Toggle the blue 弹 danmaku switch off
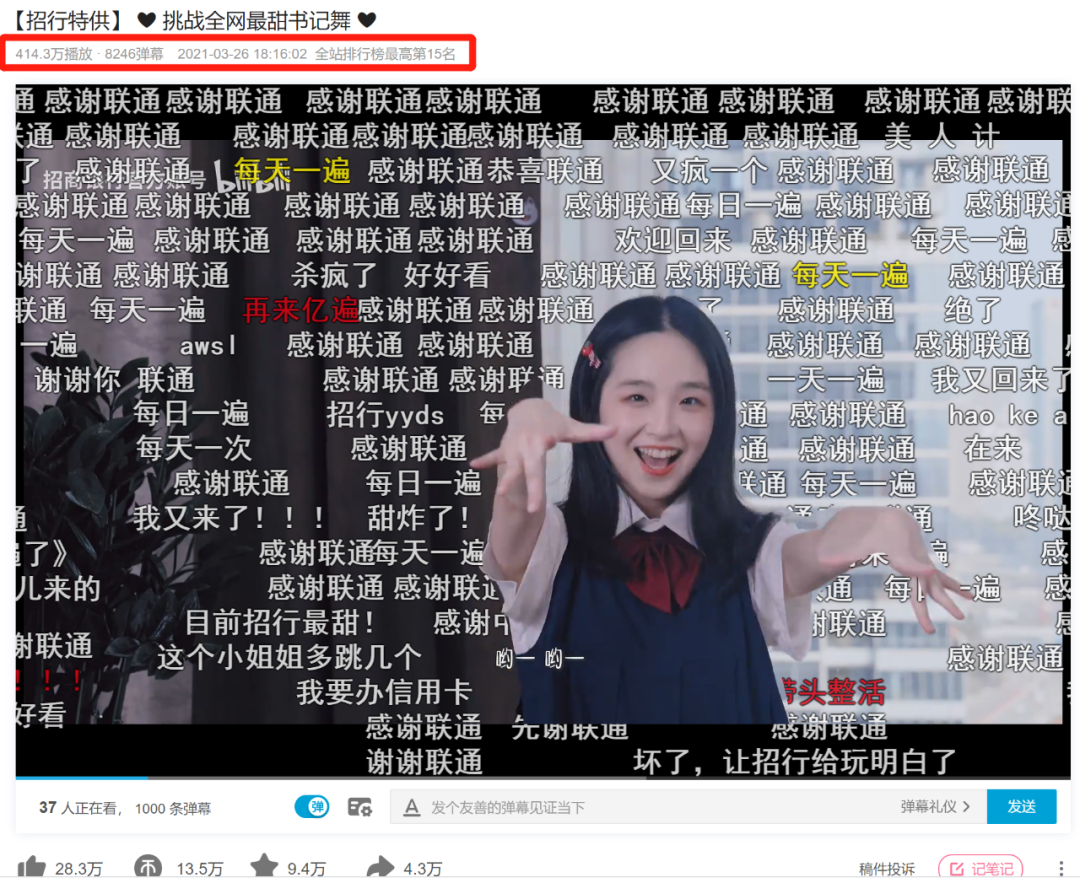Screen dimensions: 1080x883 [x=311, y=806]
